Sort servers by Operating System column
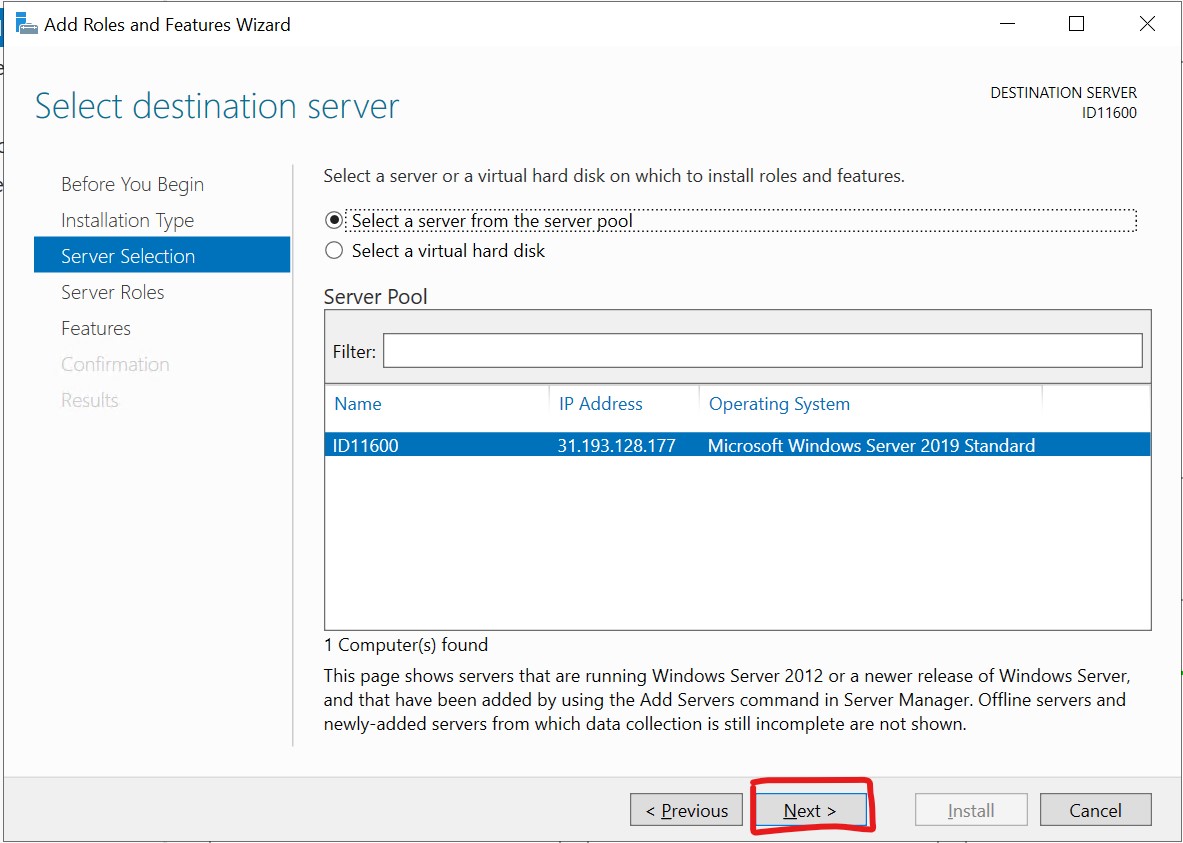Viewport: 1183px width, 843px height. click(779, 403)
